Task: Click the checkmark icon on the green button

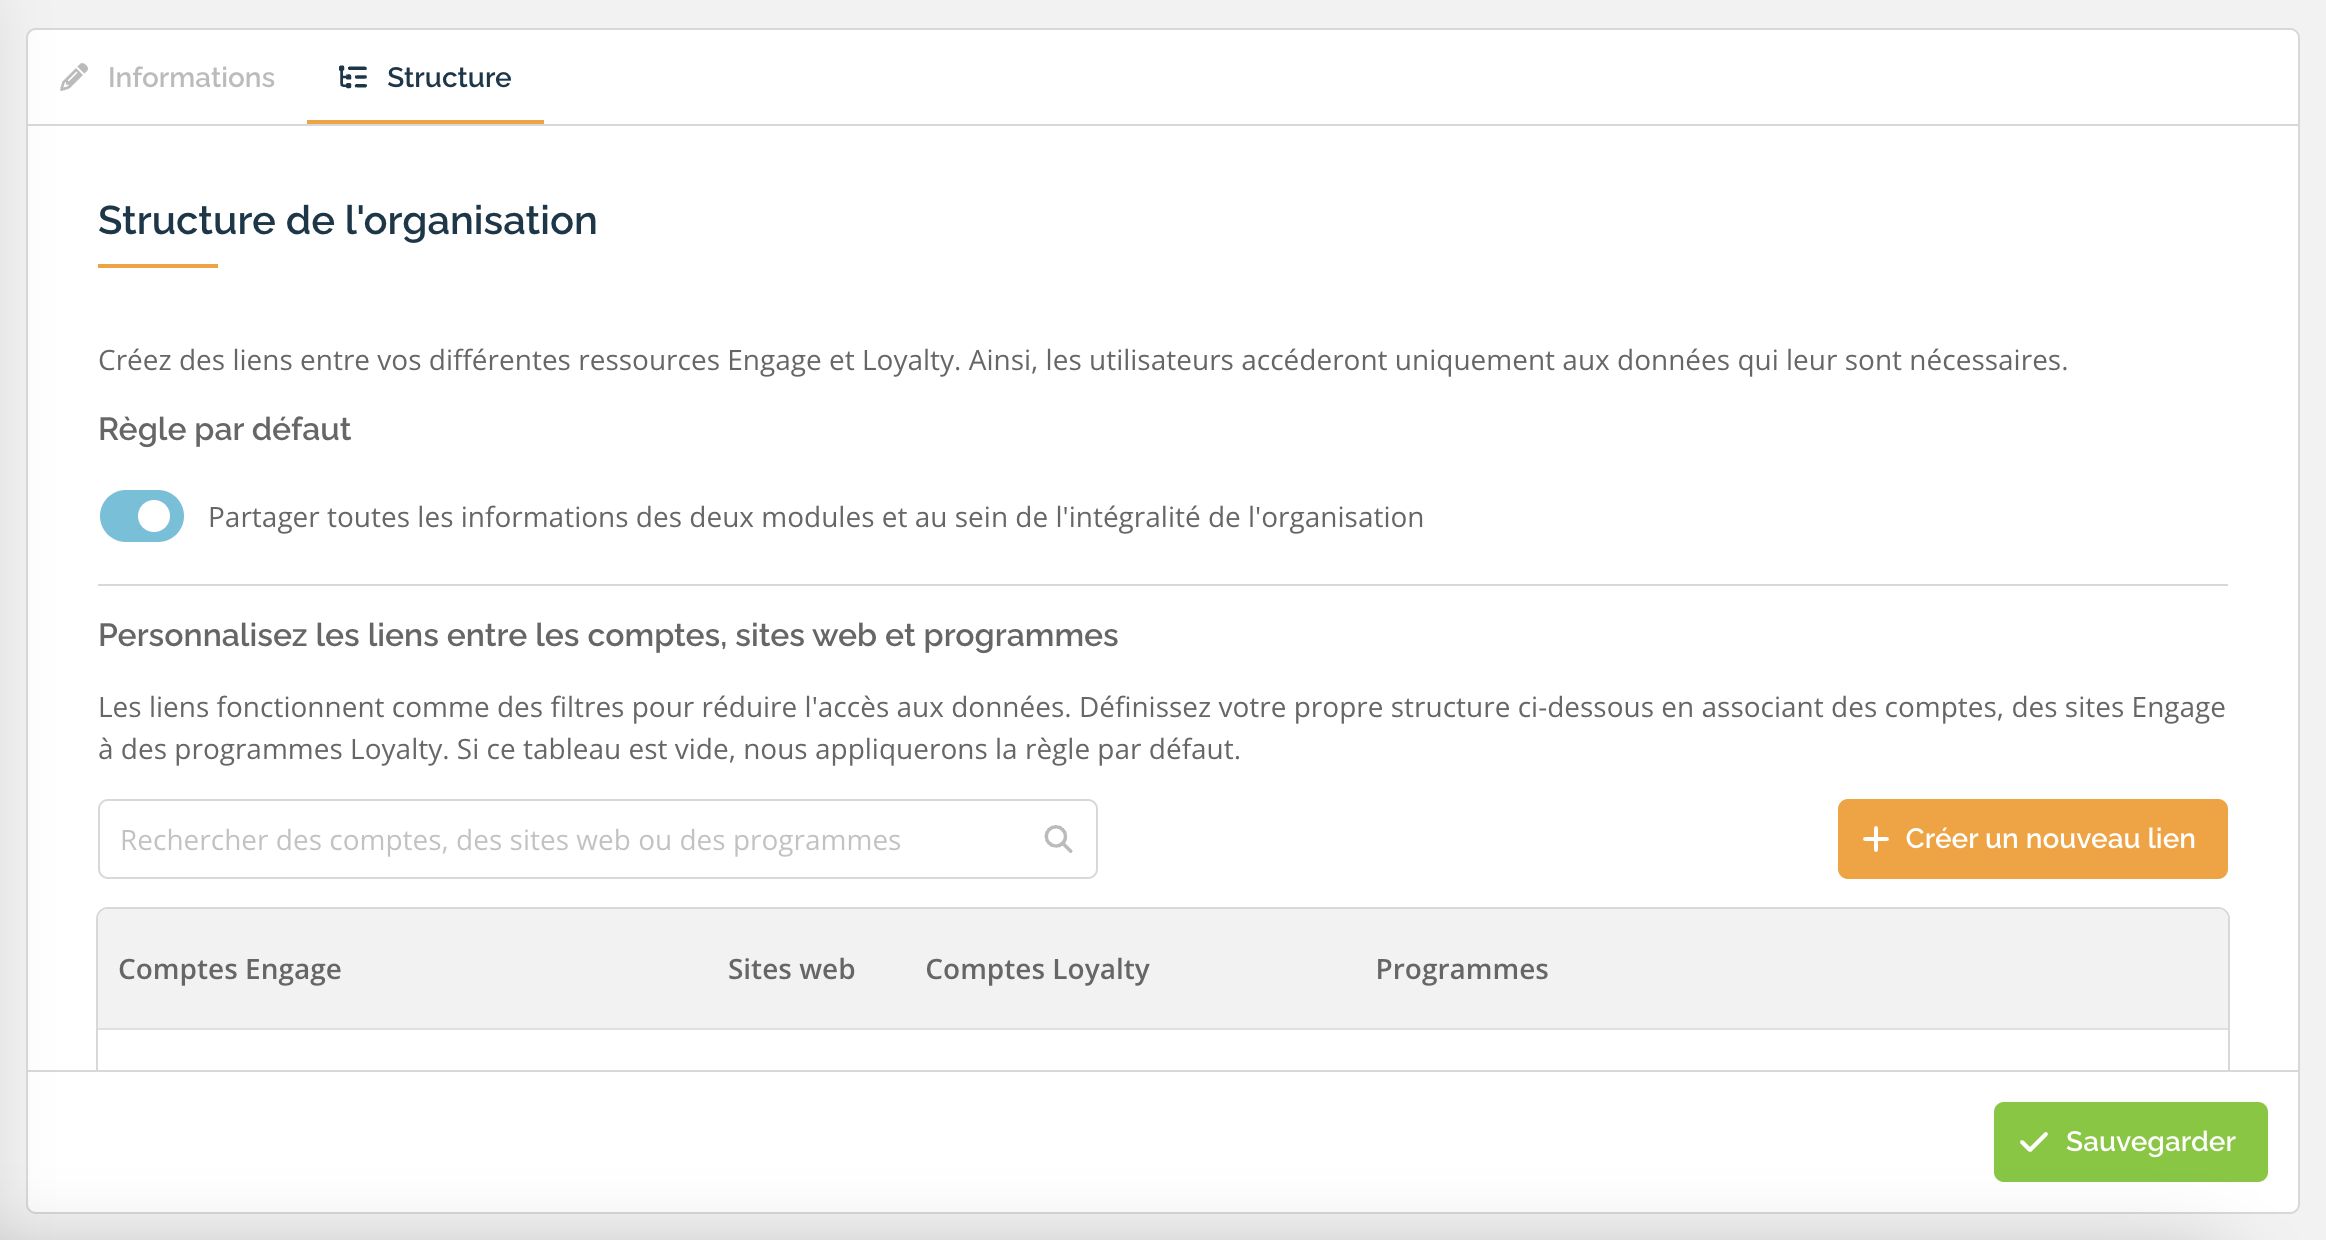Action: 2034,1142
